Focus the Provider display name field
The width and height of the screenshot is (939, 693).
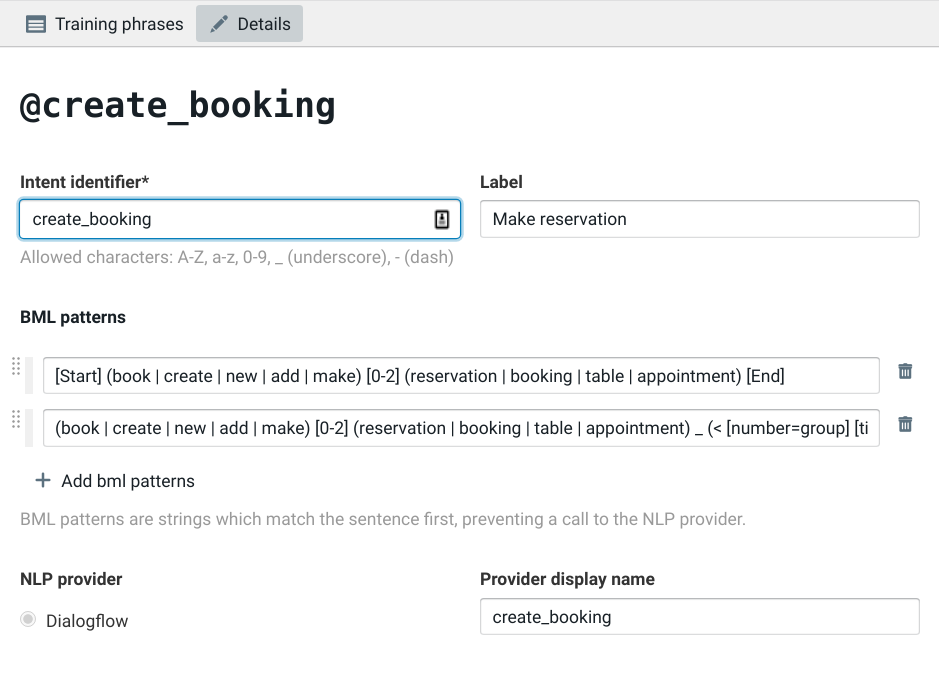coord(698,617)
